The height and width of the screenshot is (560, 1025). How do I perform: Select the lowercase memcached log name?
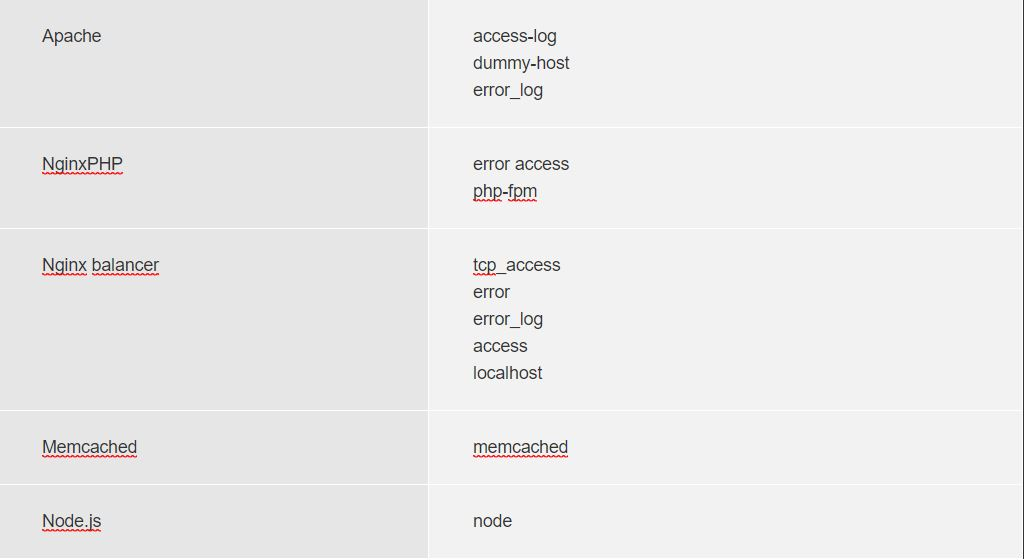[x=520, y=447]
